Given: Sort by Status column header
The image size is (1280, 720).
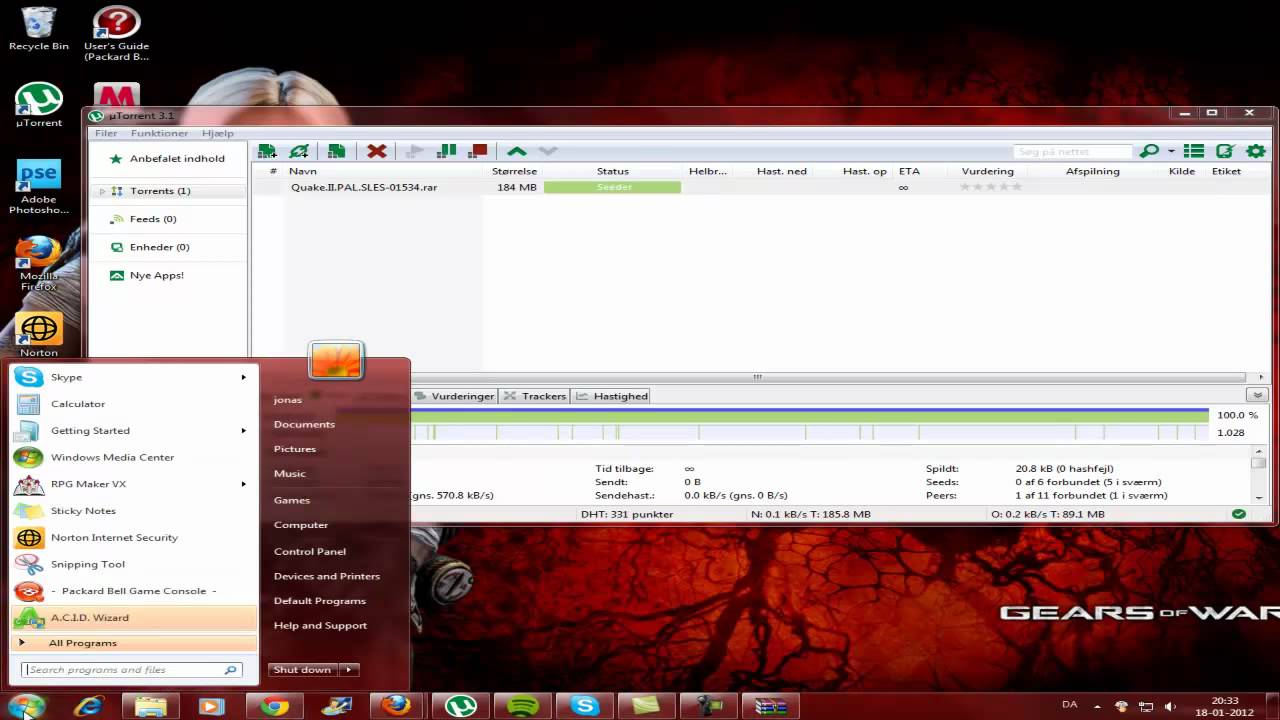Looking at the screenshot, I should pos(613,171).
